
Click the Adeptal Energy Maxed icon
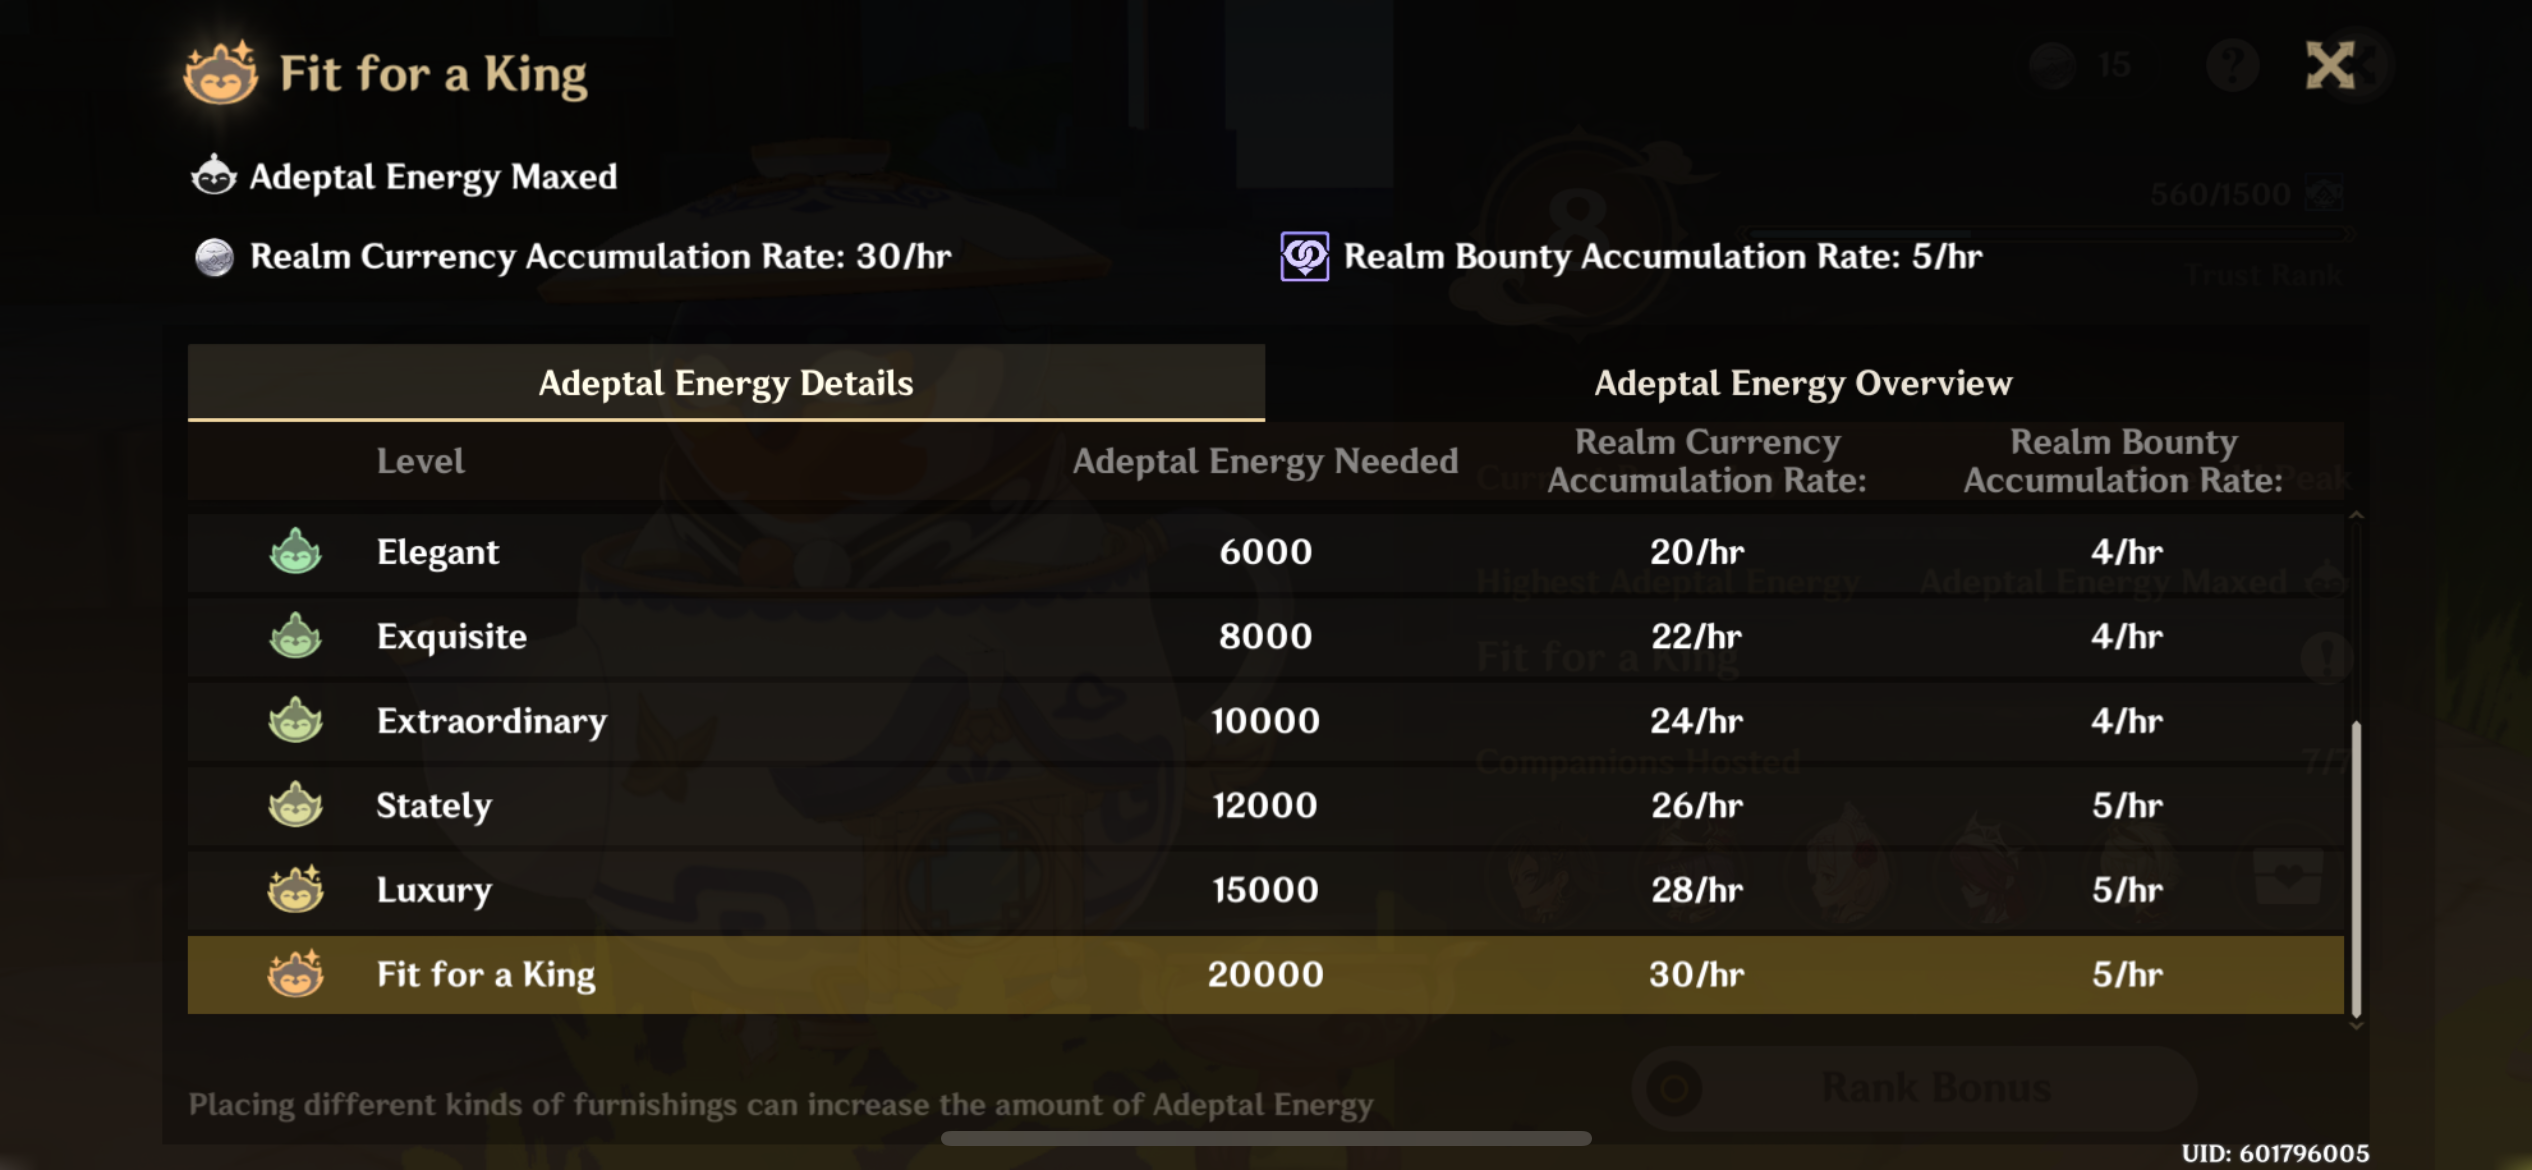pyautogui.click(x=213, y=176)
